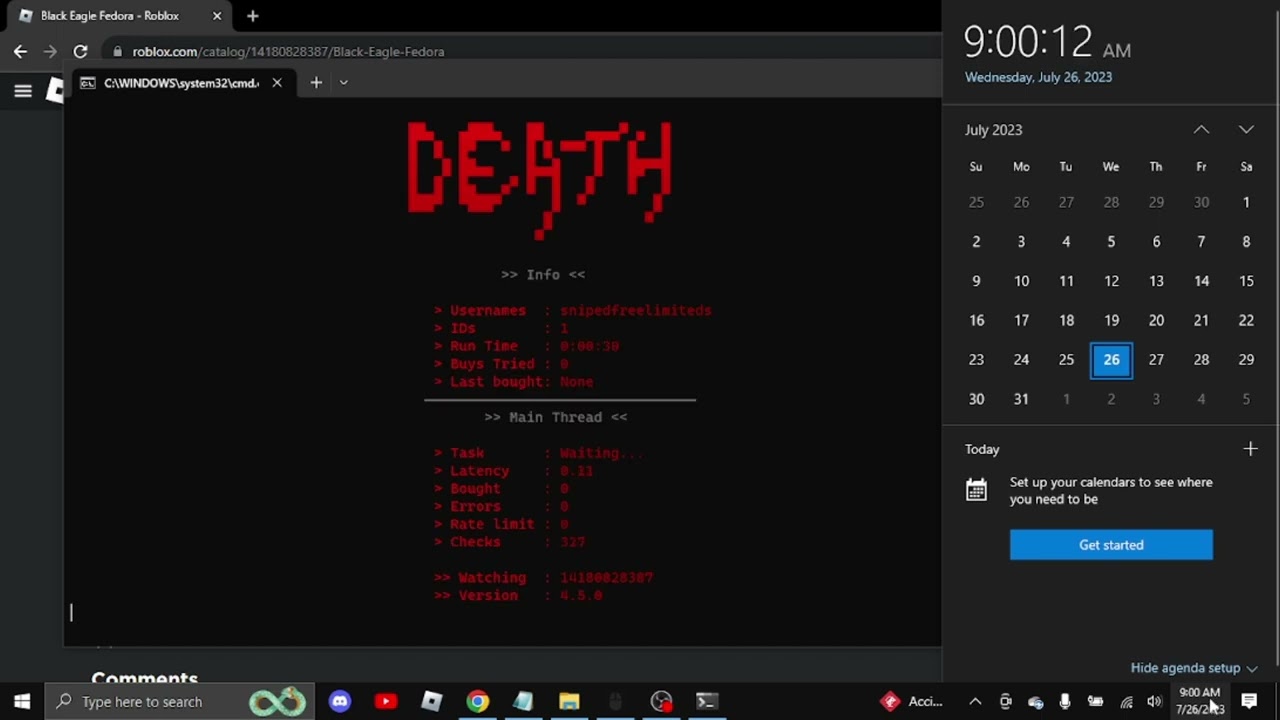
Task: Select July 27 in the calendar
Action: click(1156, 360)
